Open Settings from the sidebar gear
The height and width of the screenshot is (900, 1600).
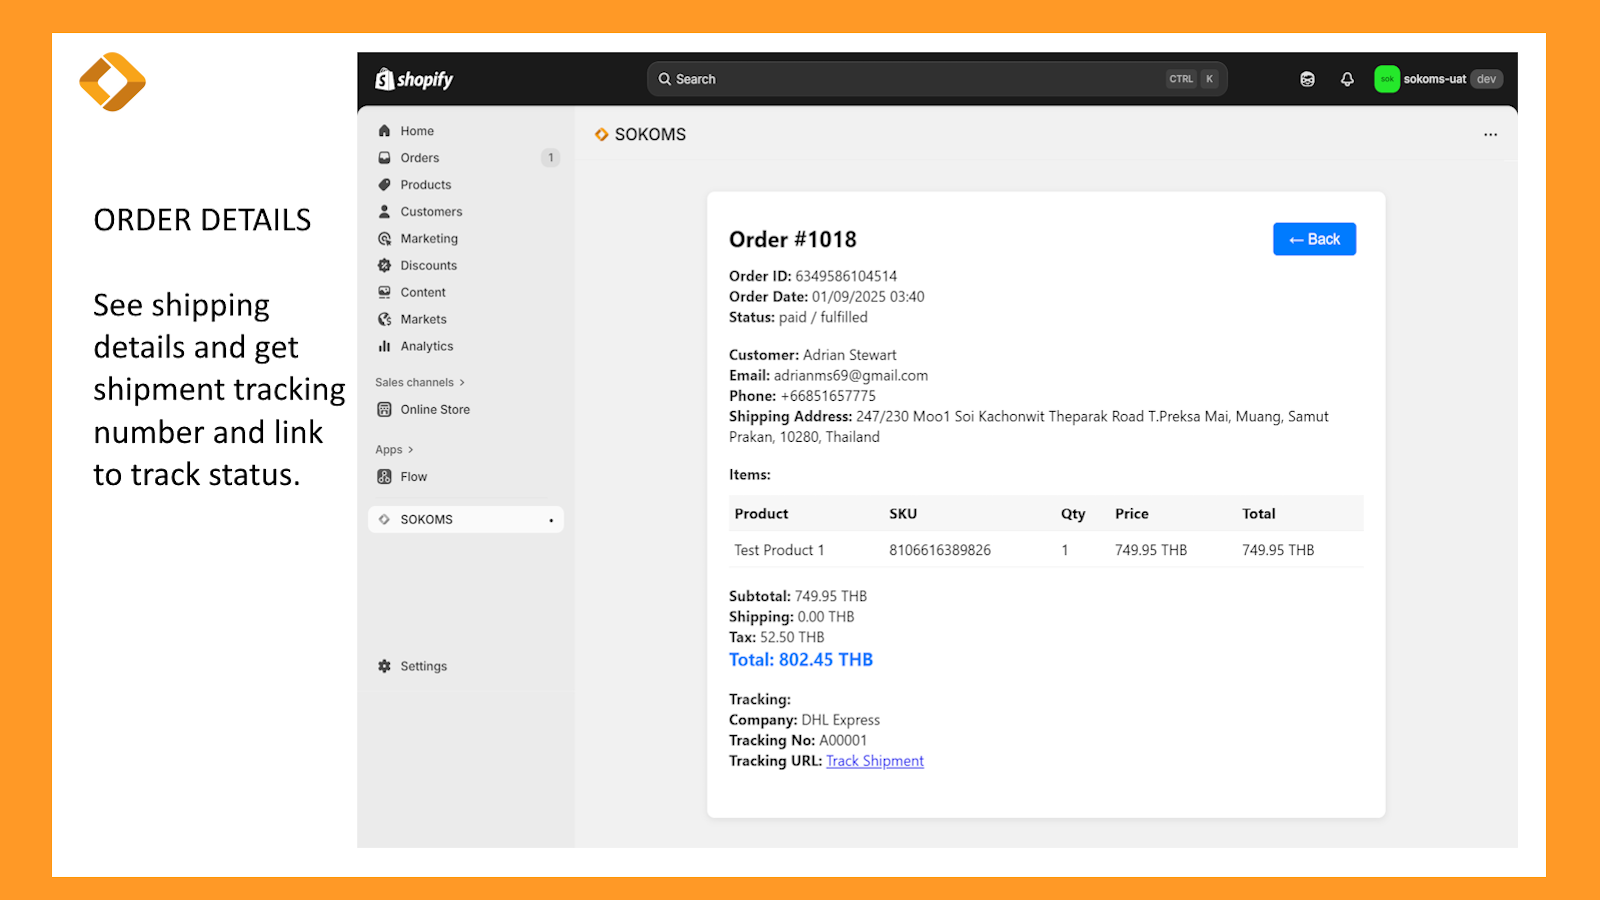click(384, 665)
